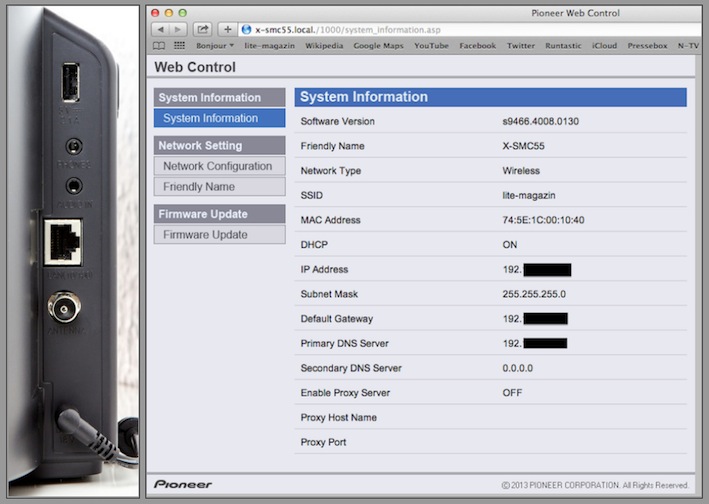Image resolution: width=709 pixels, height=504 pixels.
Task: Open the Bonjour bookmarks dropdown
Action: click(x=215, y=46)
